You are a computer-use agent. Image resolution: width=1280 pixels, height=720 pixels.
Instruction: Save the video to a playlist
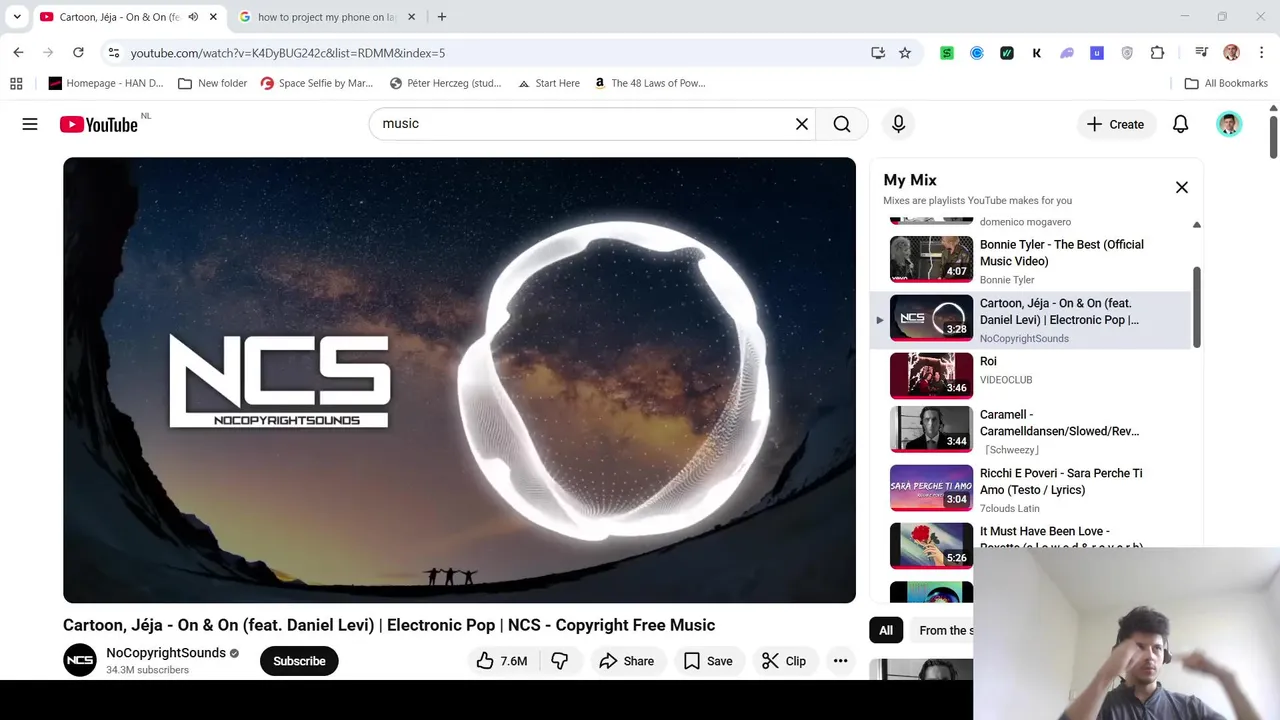pos(708,661)
